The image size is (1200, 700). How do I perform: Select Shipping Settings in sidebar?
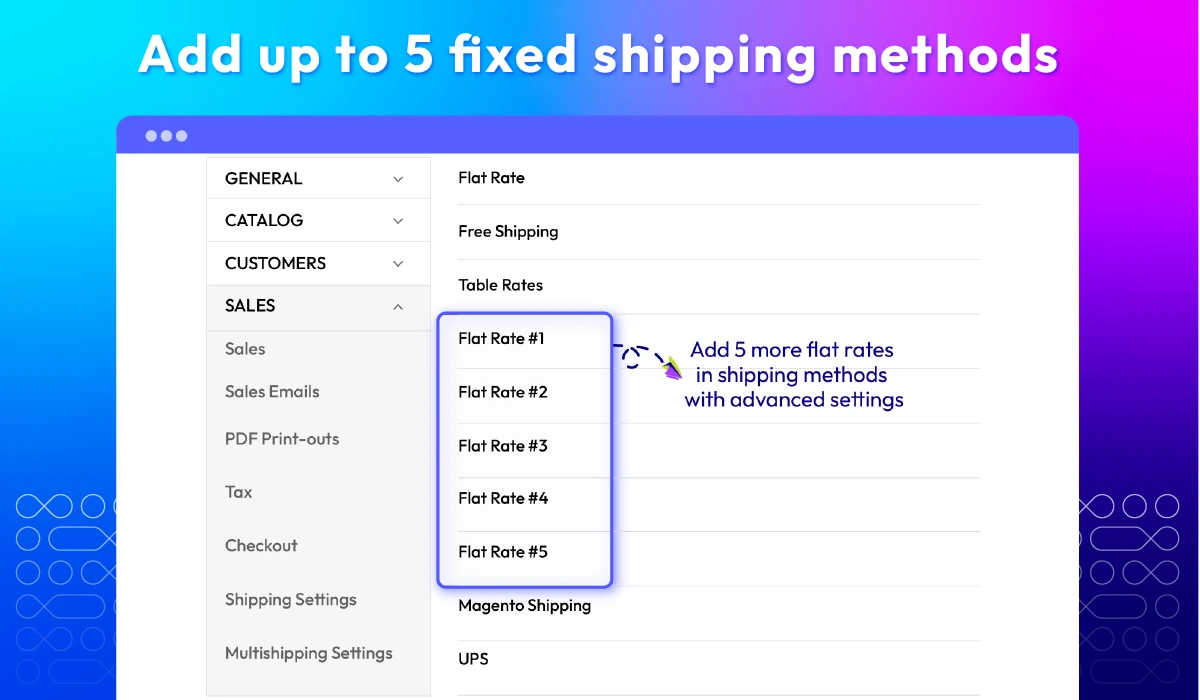[291, 600]
